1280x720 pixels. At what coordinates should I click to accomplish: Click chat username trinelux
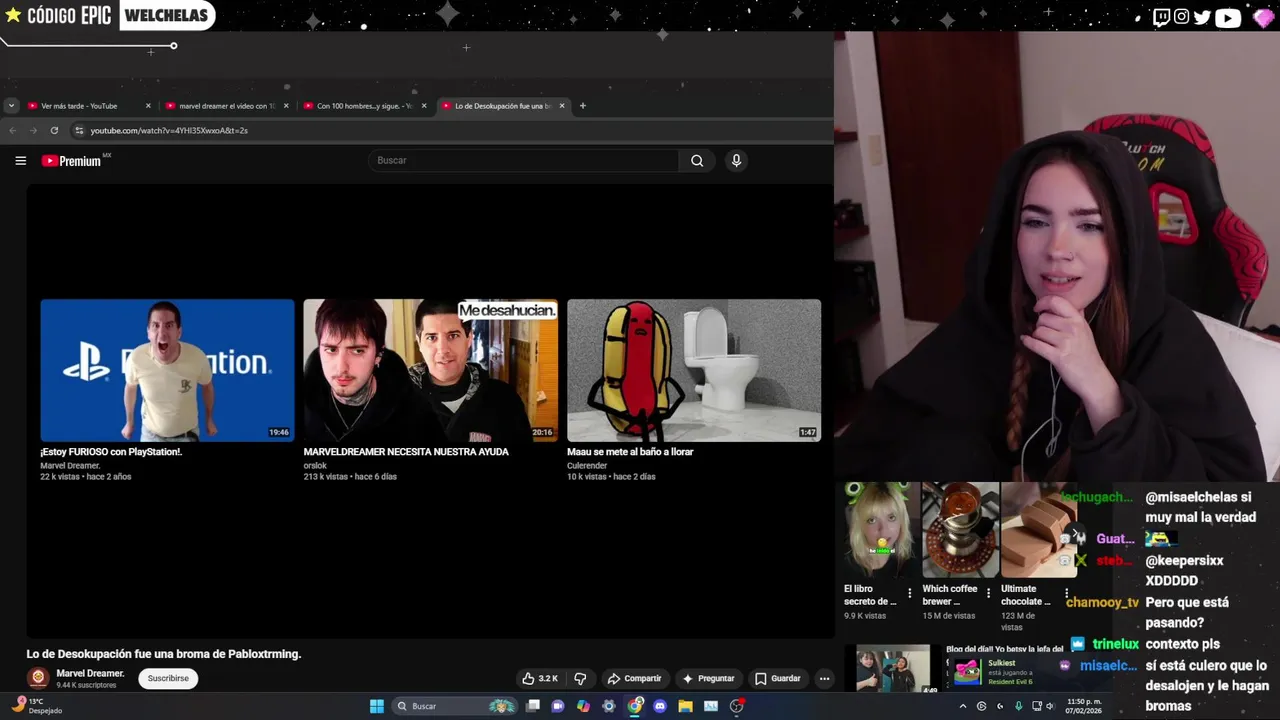[1115, 644]
